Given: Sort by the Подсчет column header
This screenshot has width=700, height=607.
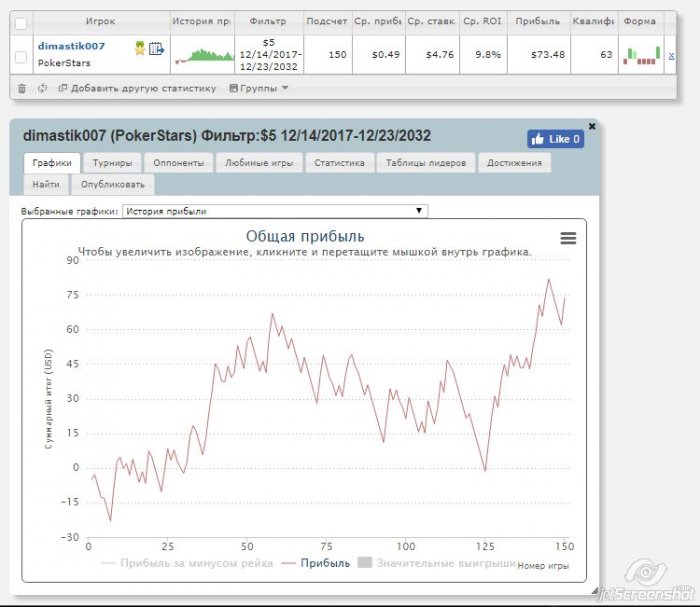Looking at the screenshot, I should [327, 21].
